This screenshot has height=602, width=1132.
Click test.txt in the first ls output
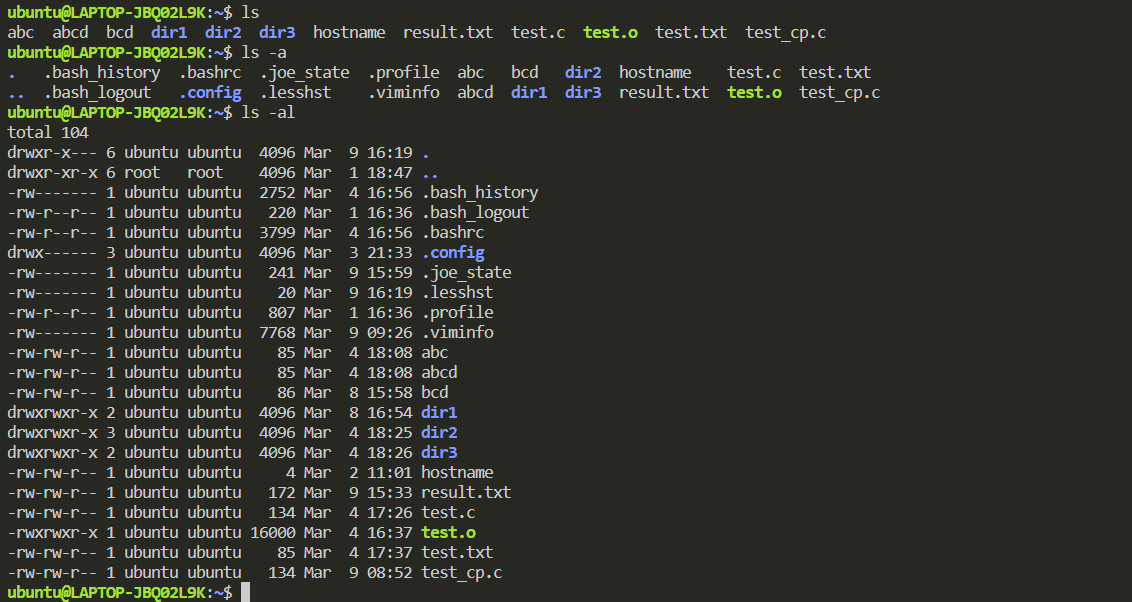tap(691, 32)
